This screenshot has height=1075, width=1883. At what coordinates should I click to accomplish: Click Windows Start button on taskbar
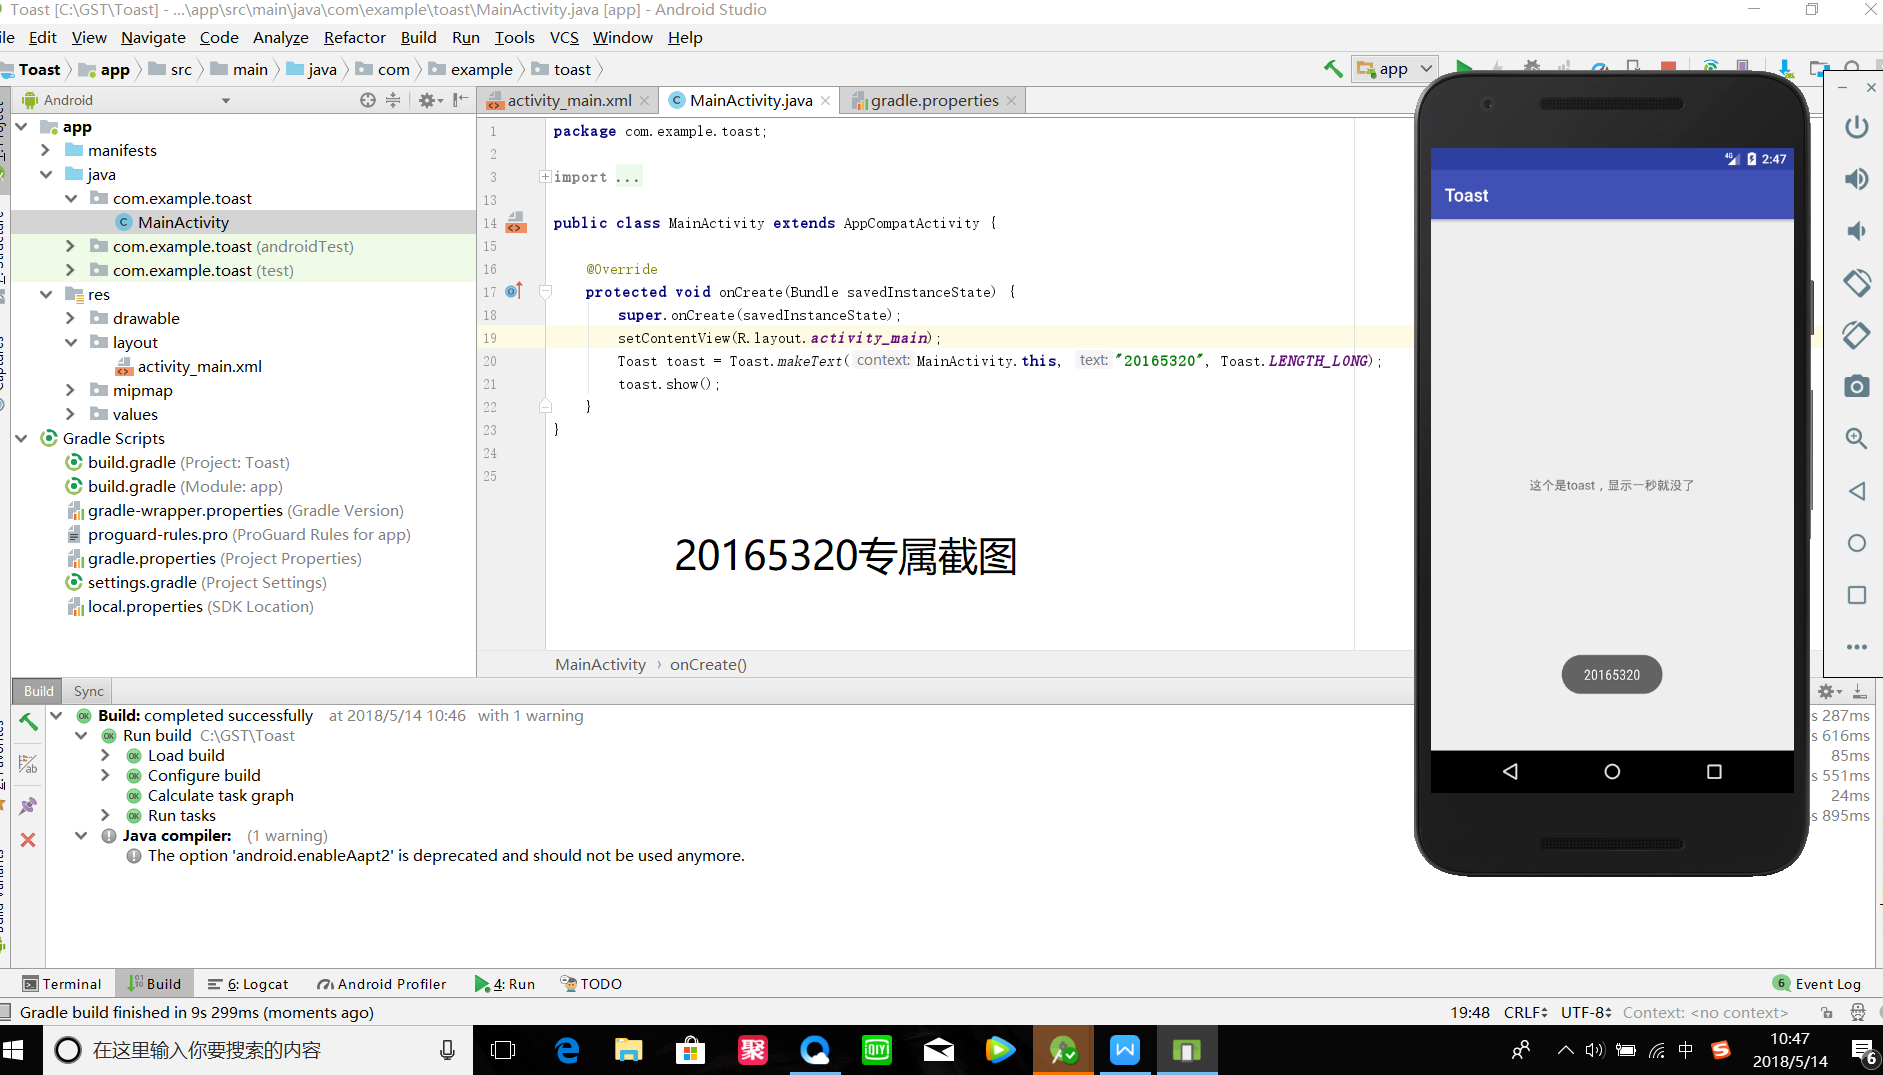tap(14, 1050)
